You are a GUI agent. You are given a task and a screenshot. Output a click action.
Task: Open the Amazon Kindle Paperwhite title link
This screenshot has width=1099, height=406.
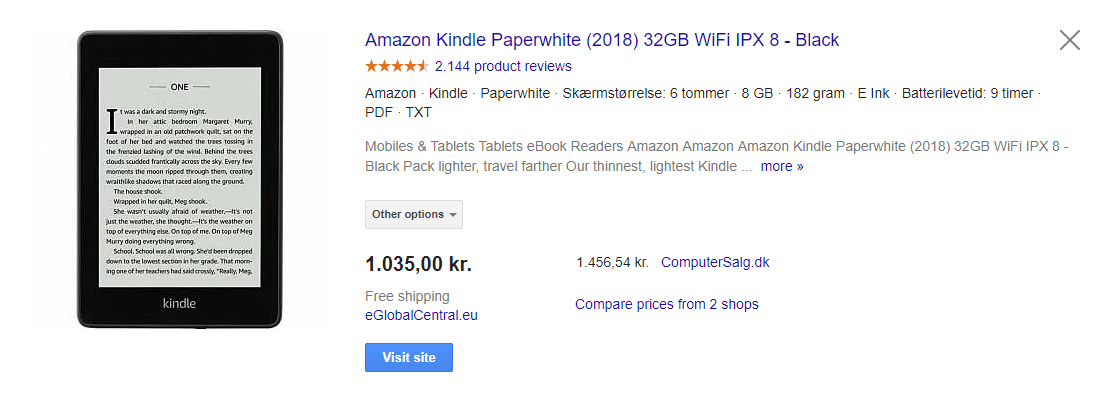pyautogui.click(x=602, y=40)
